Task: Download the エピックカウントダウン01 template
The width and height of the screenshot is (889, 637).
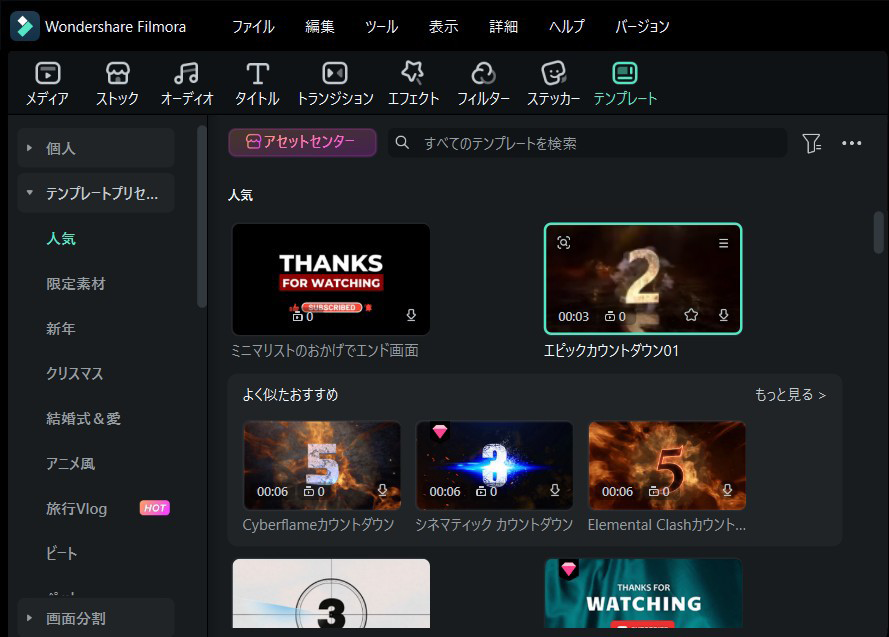Action: tap(722, 315)
